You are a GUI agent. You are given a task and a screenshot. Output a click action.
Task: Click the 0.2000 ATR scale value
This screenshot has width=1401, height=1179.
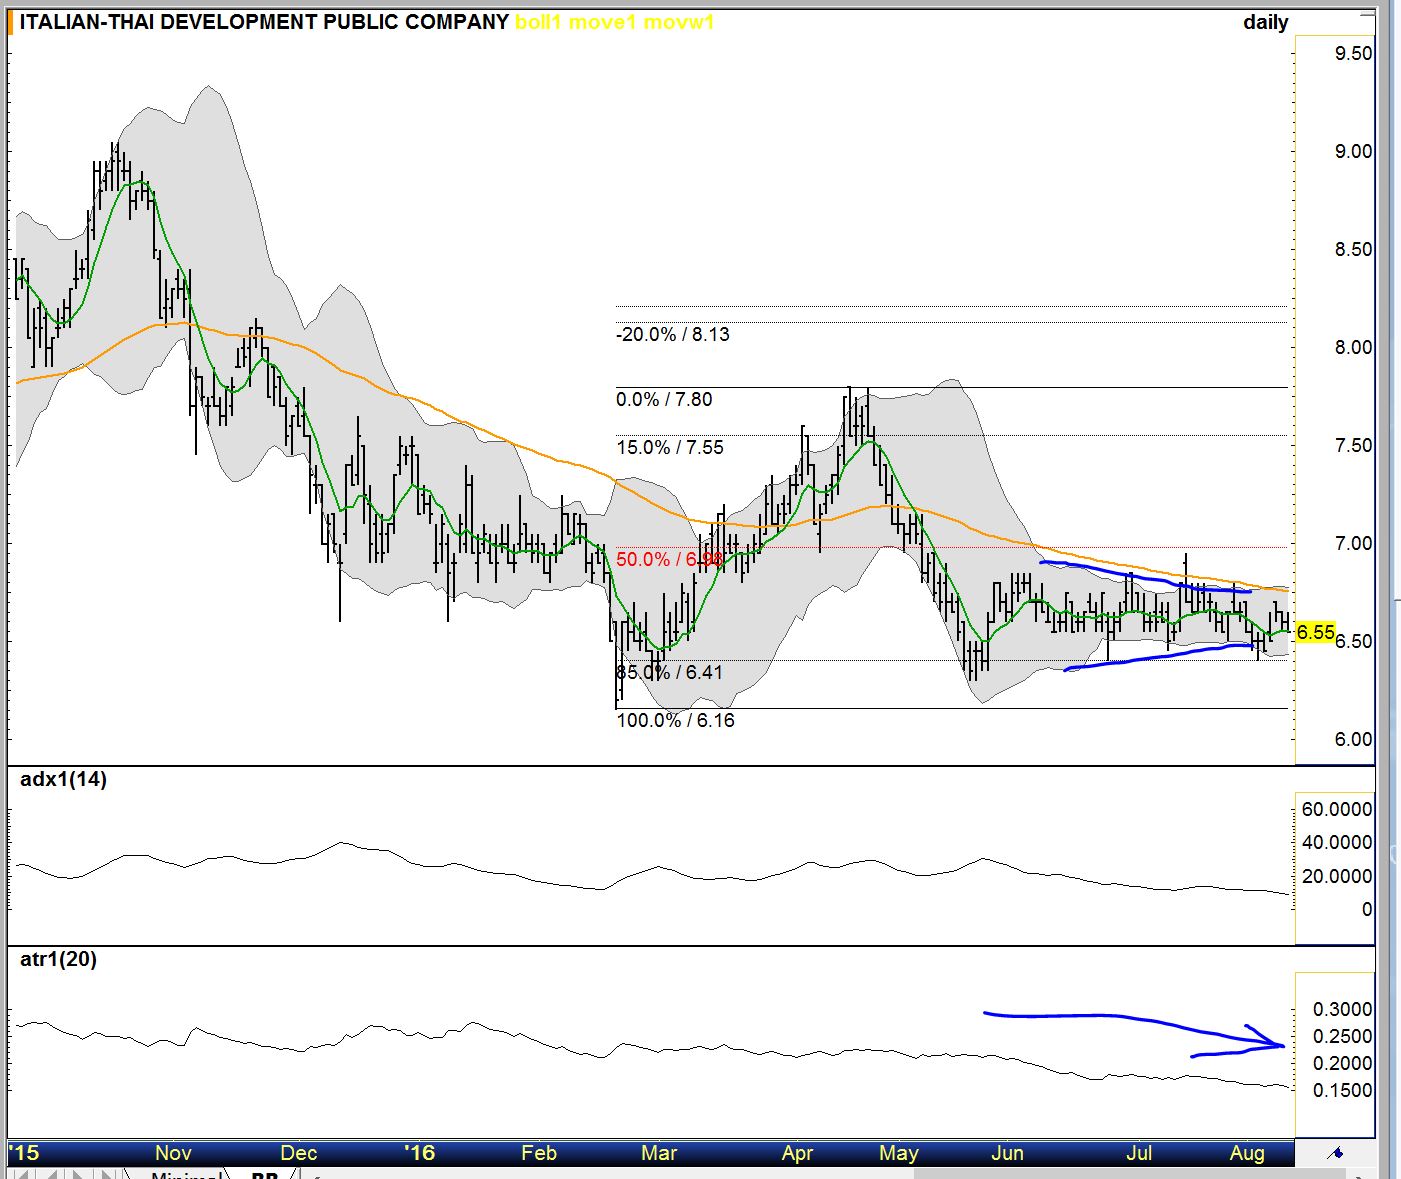tap(1342, 1063)
